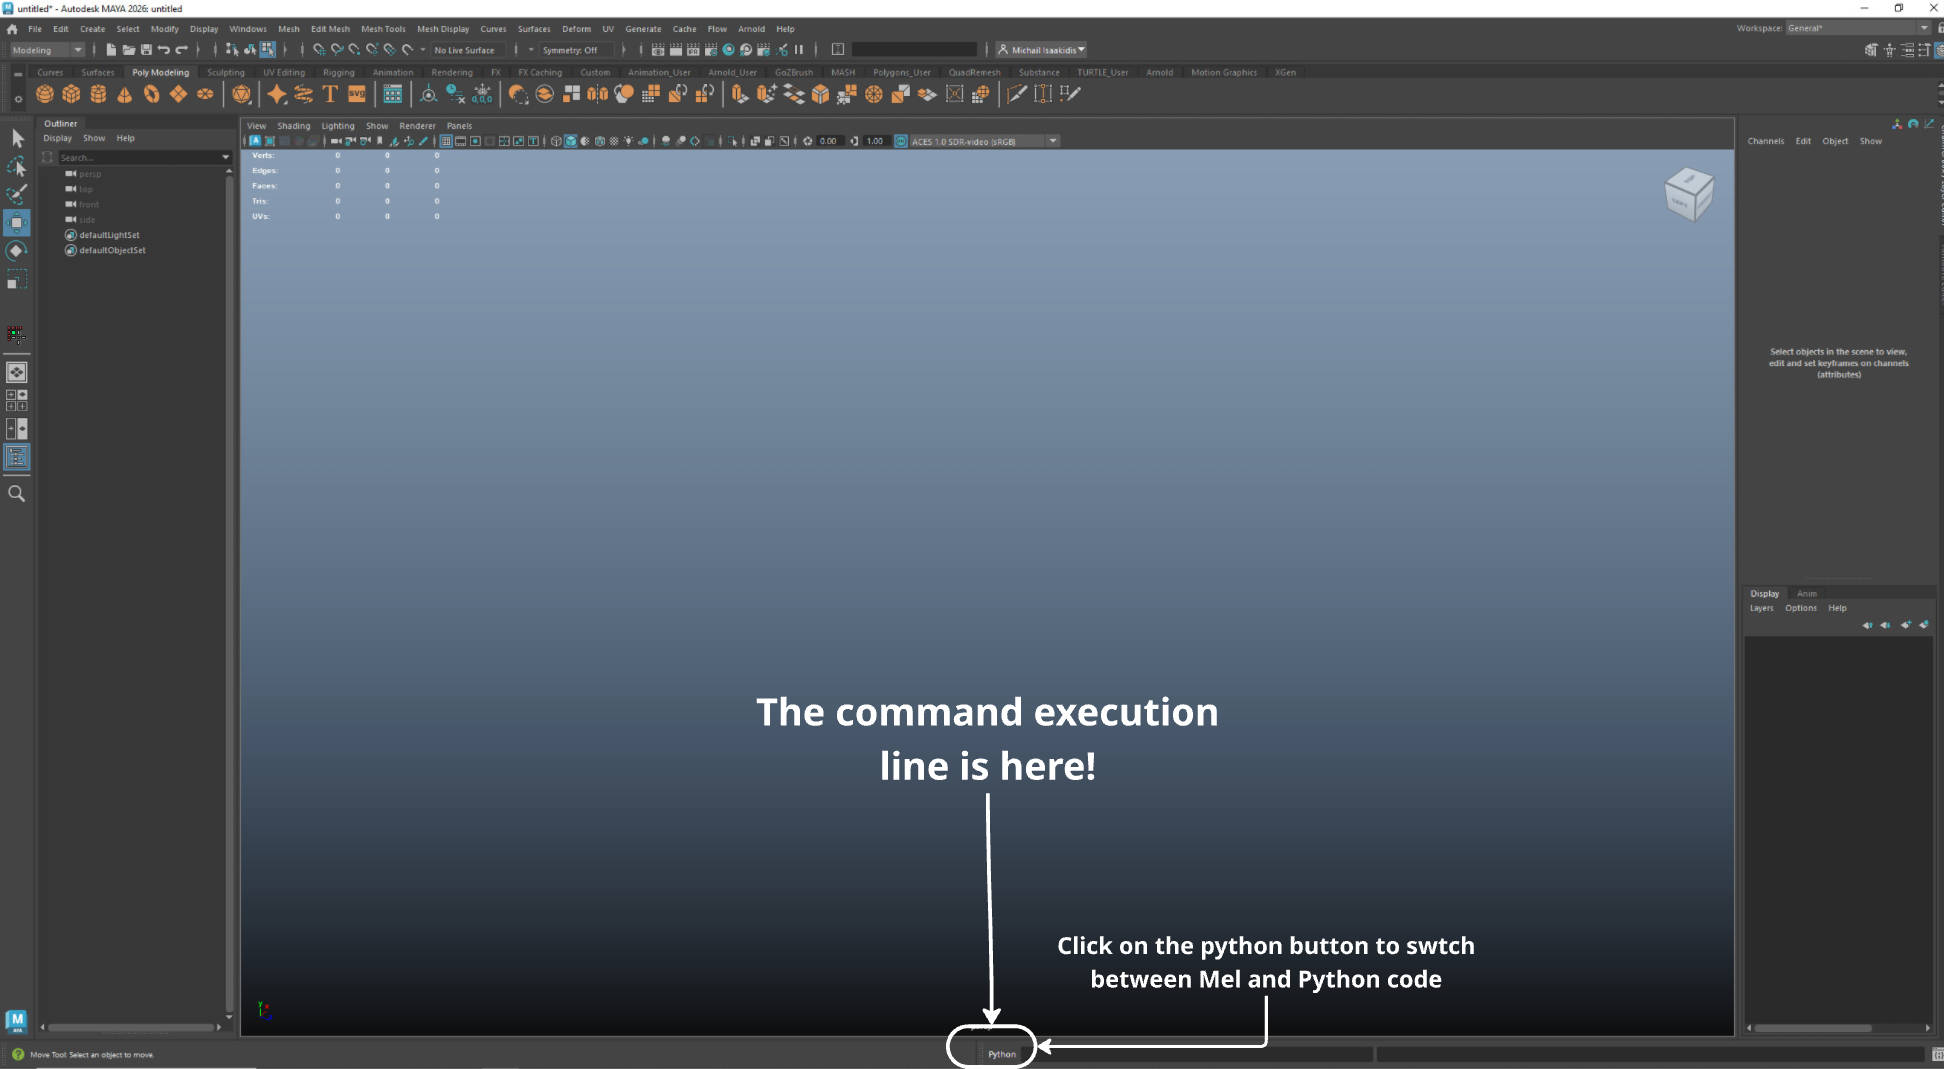The height and width of the screenshot is (1069, 1944).
Task: Create a polygon cube from the shelf
Action: (71, 94)
